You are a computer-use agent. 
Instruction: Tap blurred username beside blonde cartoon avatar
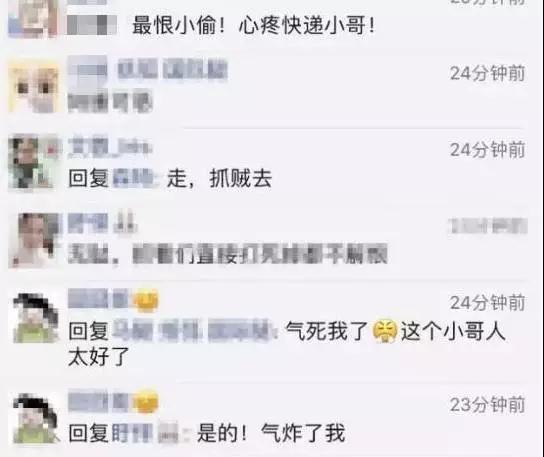tap(147, 70)
